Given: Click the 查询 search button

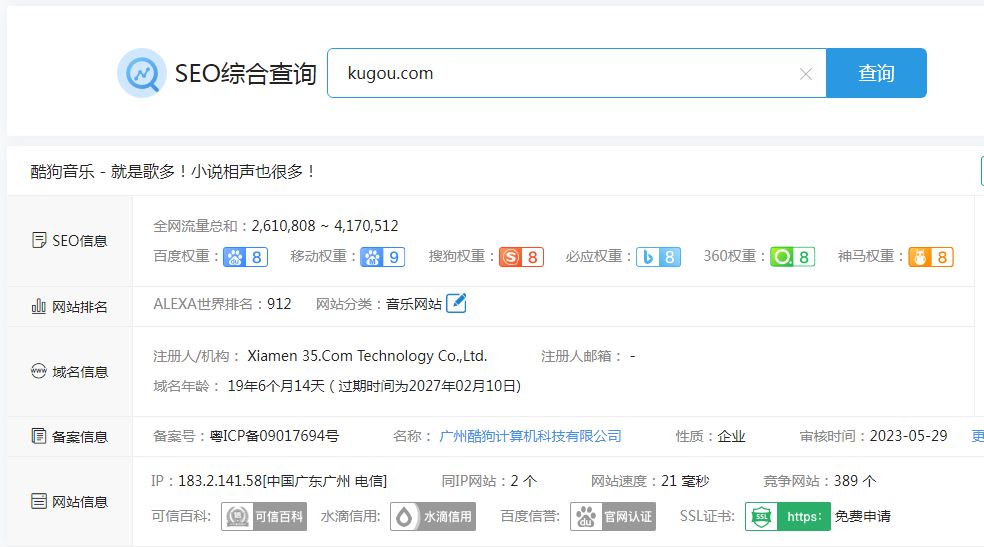Looking at the screenshot, I should tap(876, 73).
